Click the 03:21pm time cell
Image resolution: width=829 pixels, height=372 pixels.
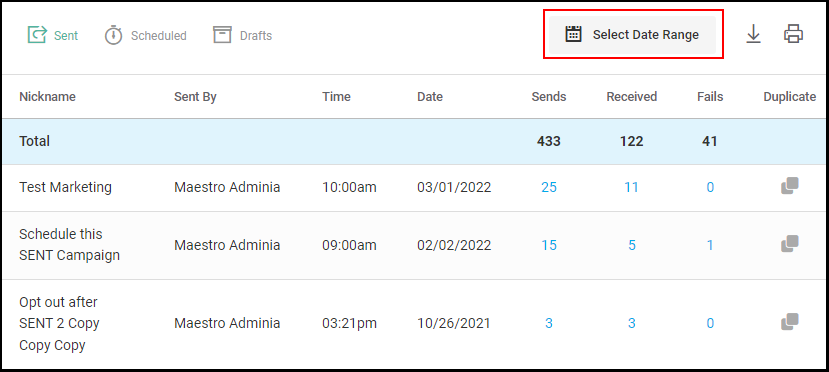(x=349, y=323)
